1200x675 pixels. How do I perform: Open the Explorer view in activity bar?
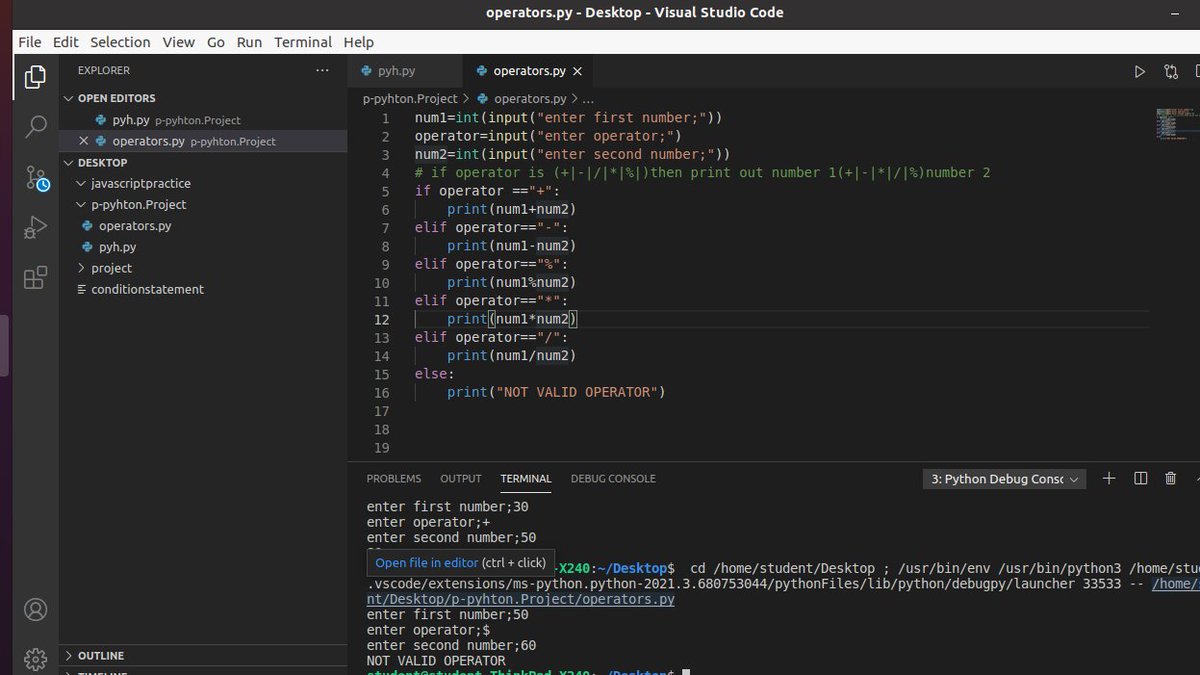pos(35,77)
